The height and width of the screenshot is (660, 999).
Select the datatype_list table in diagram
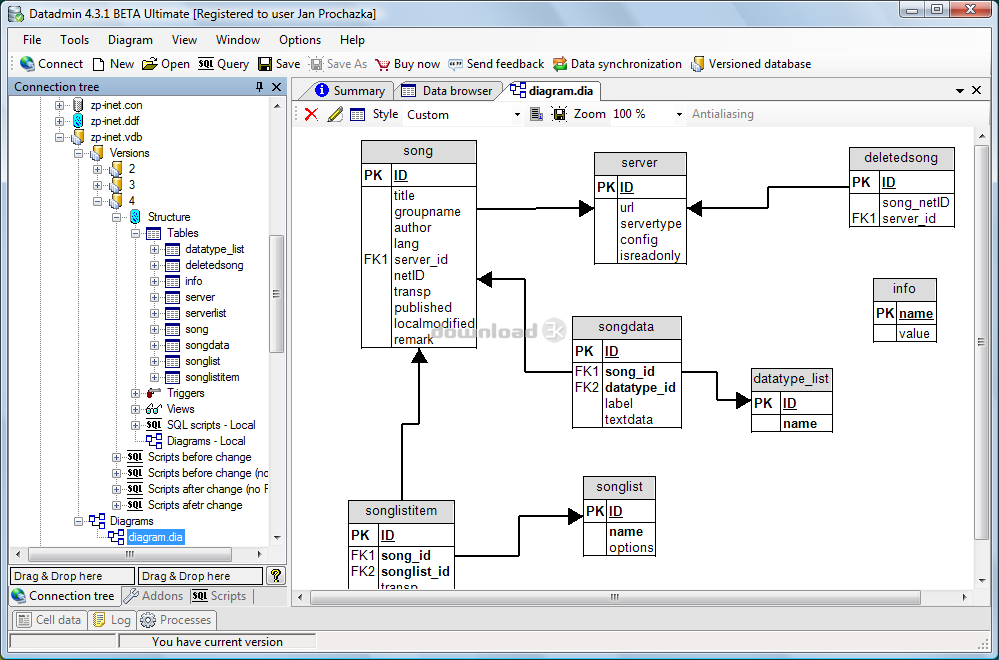tap(791, 401)
